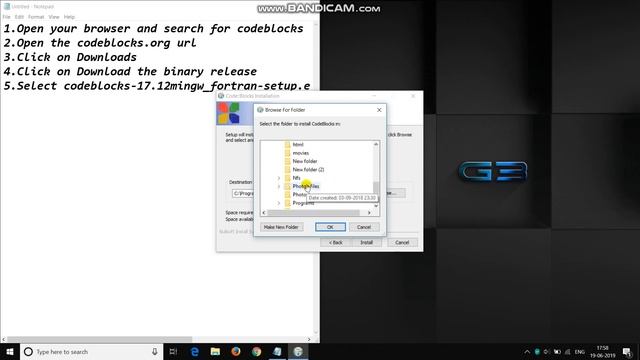Open Notepad Edit menu
Screen dimensions: 640x360
coord(19,17)
